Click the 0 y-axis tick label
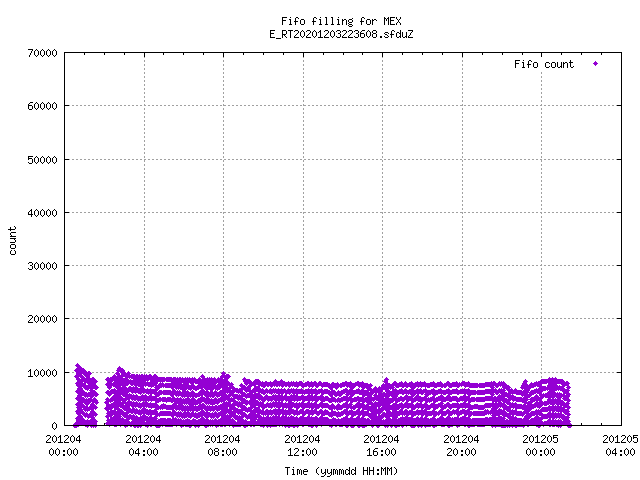 point(54,426)
